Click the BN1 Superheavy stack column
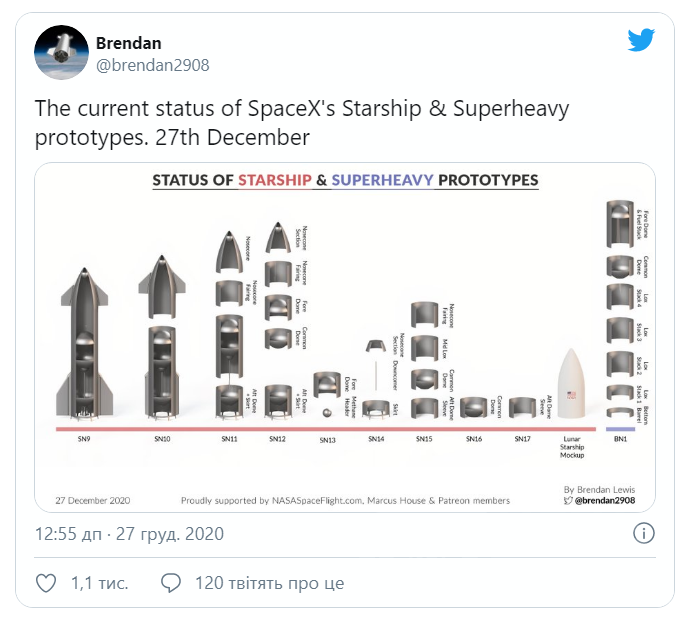Image resolution: width=684 pixels, height=619 pixels. [x=620, y=310]
